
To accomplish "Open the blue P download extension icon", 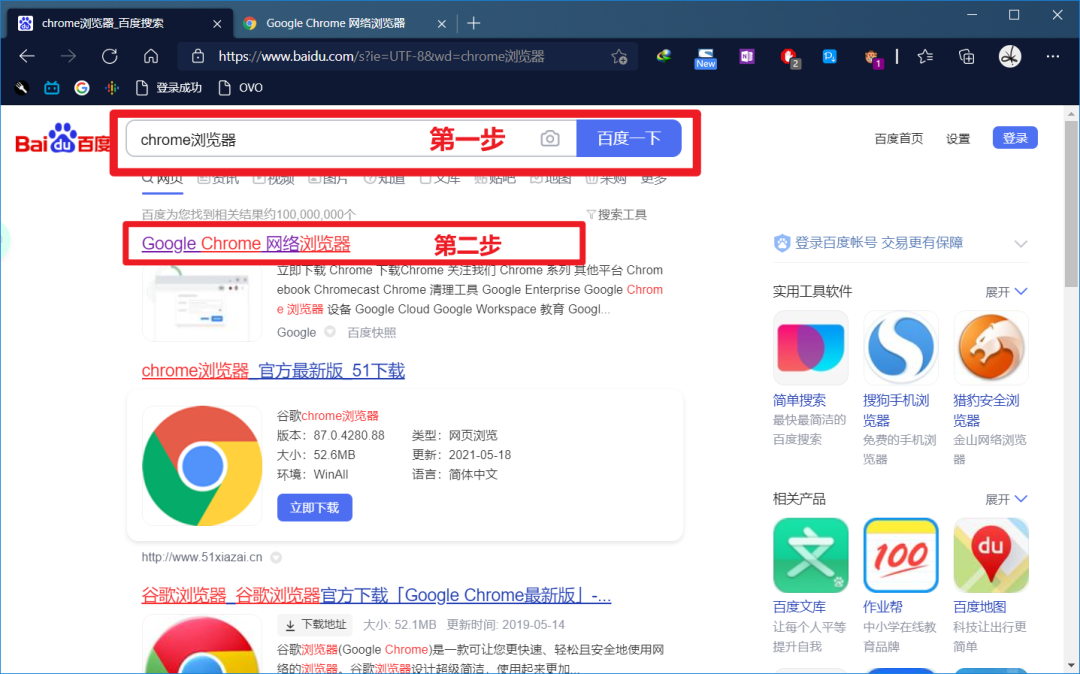I will [829, 56].
